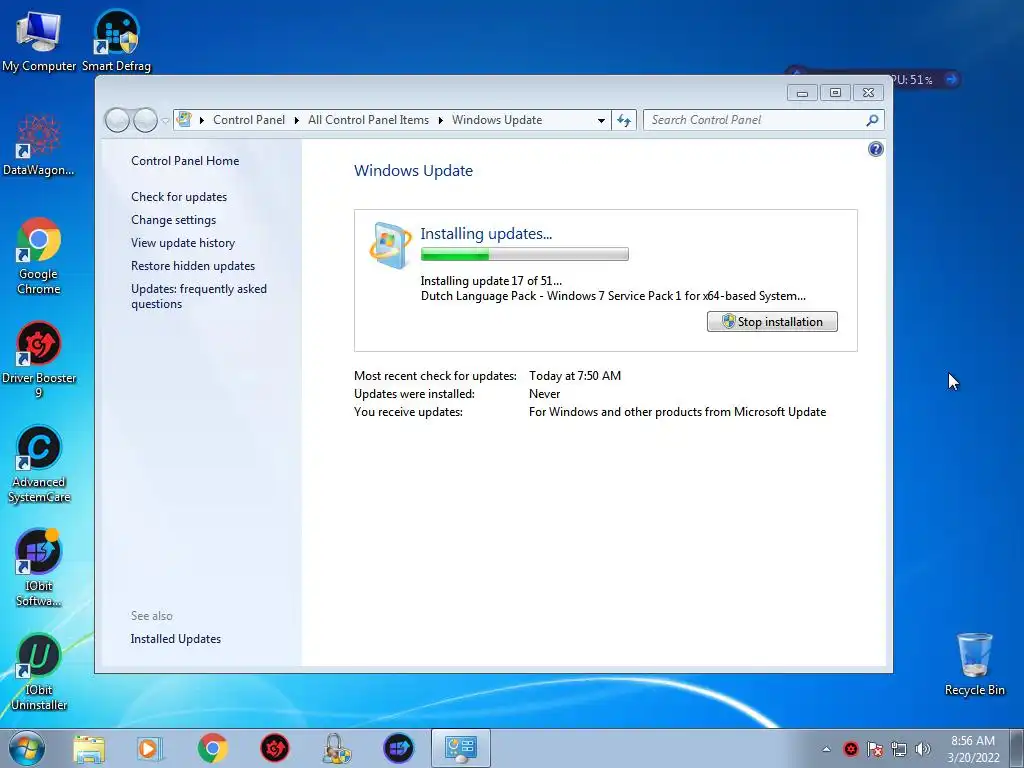
Task: Go to All Control Panel Items breadcrumb
Action: pyautogui.click(x=368, y=120)
